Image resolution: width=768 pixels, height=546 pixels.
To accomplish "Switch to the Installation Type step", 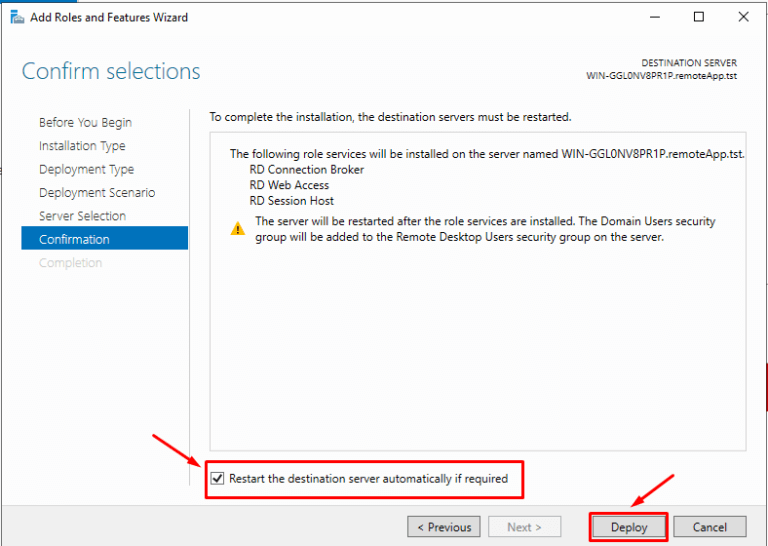I will click(x=82, y=146).
